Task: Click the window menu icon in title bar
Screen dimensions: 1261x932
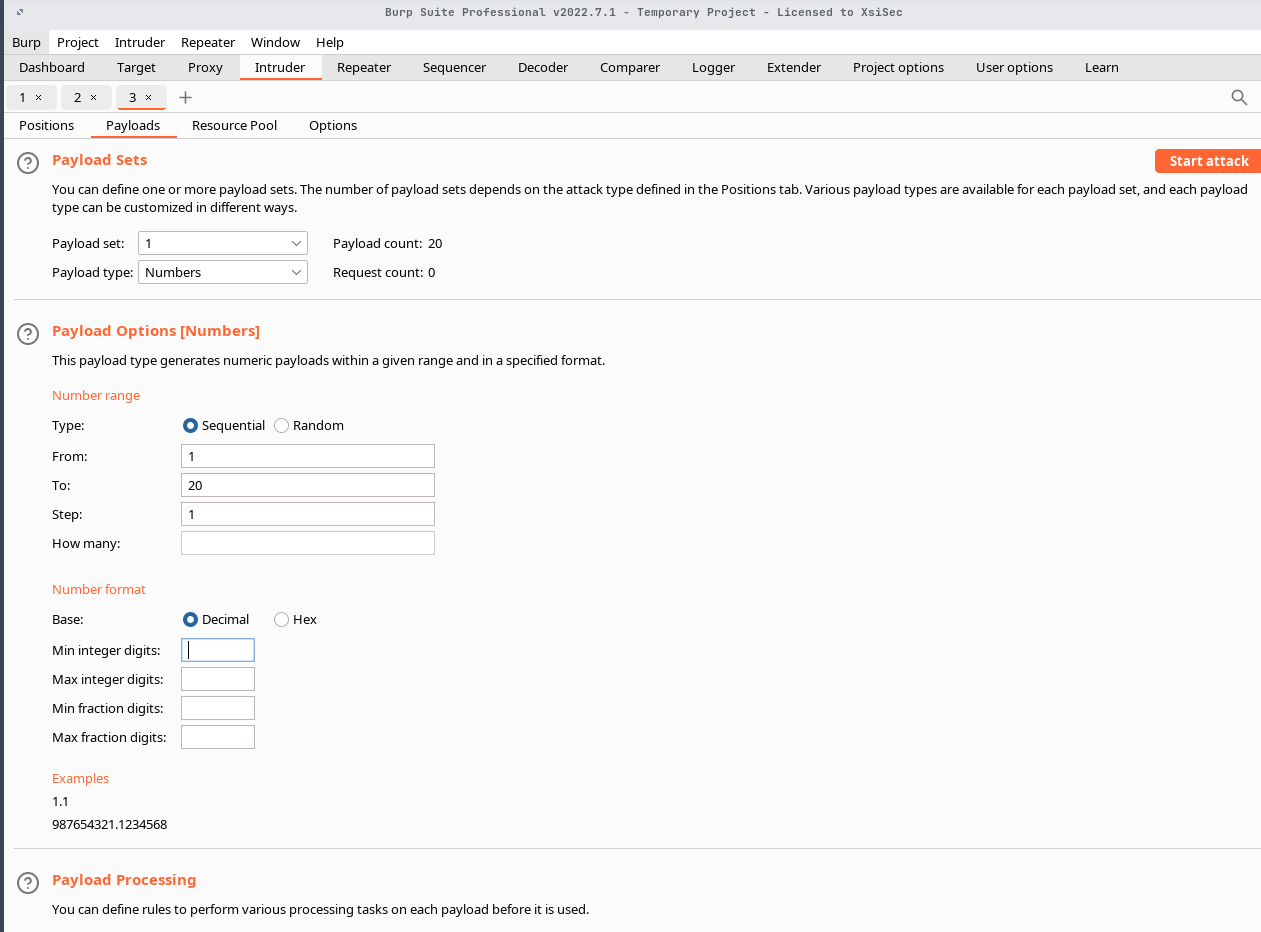Action: [x=20, y=12]
